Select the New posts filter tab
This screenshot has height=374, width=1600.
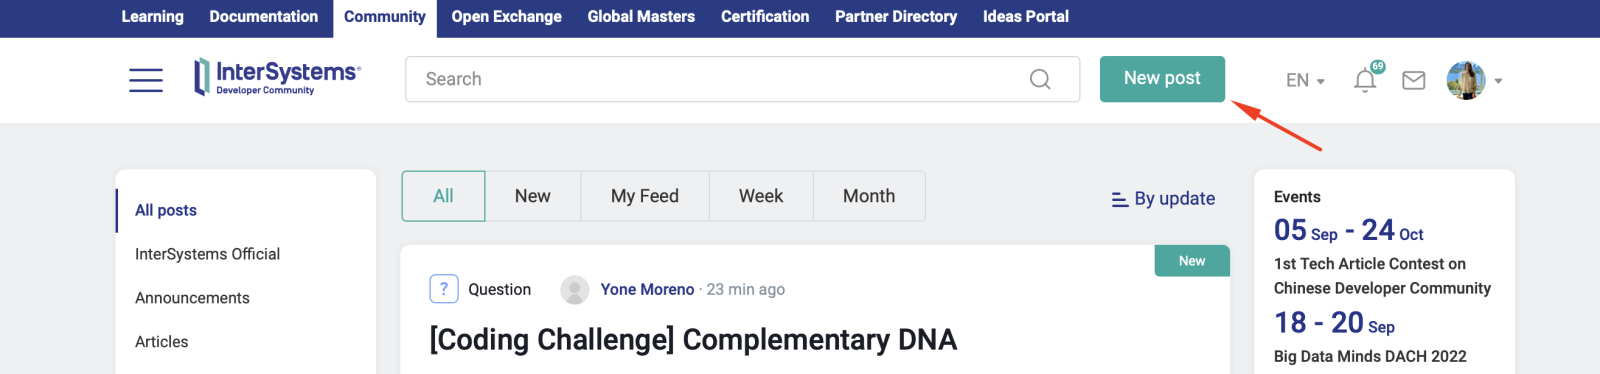coord(533,196)
